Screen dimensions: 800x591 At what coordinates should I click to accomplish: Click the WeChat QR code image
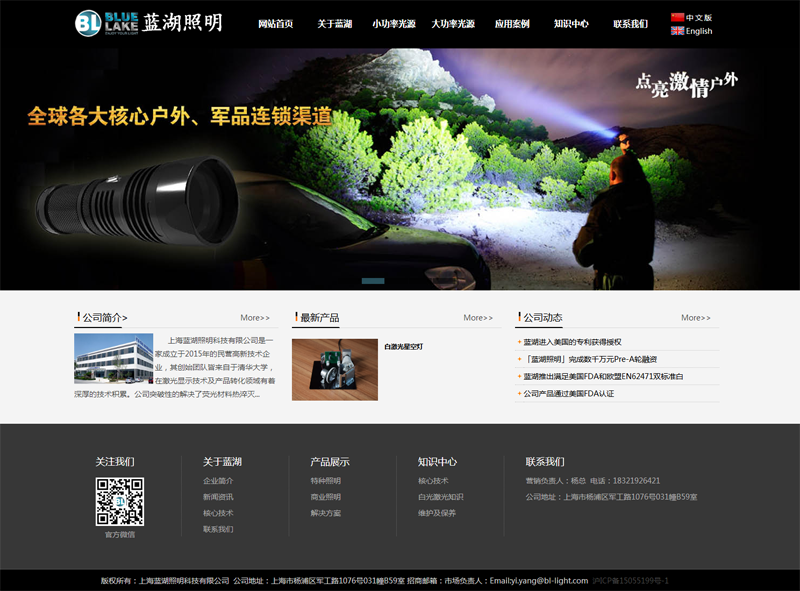coord(119,502)
